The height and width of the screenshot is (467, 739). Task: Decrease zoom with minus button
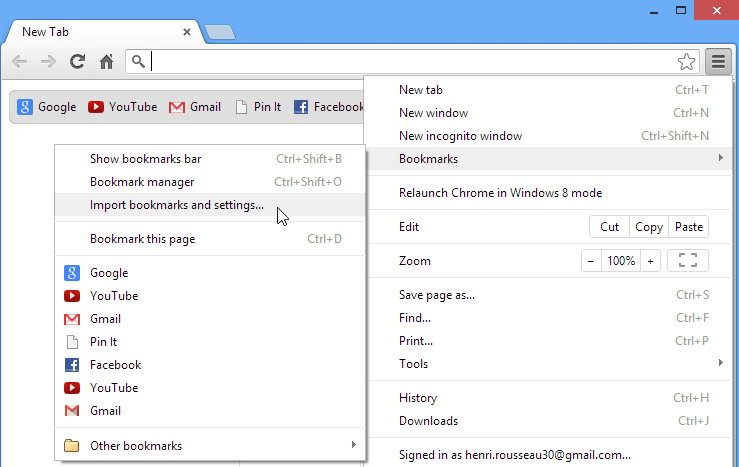591,261
